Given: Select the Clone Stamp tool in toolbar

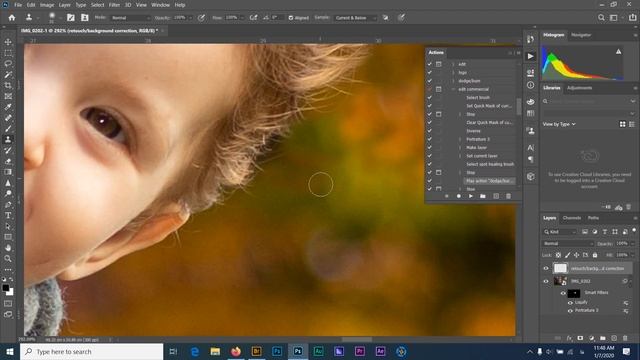Looking at the screenshot, I should [x=8, y=140].
